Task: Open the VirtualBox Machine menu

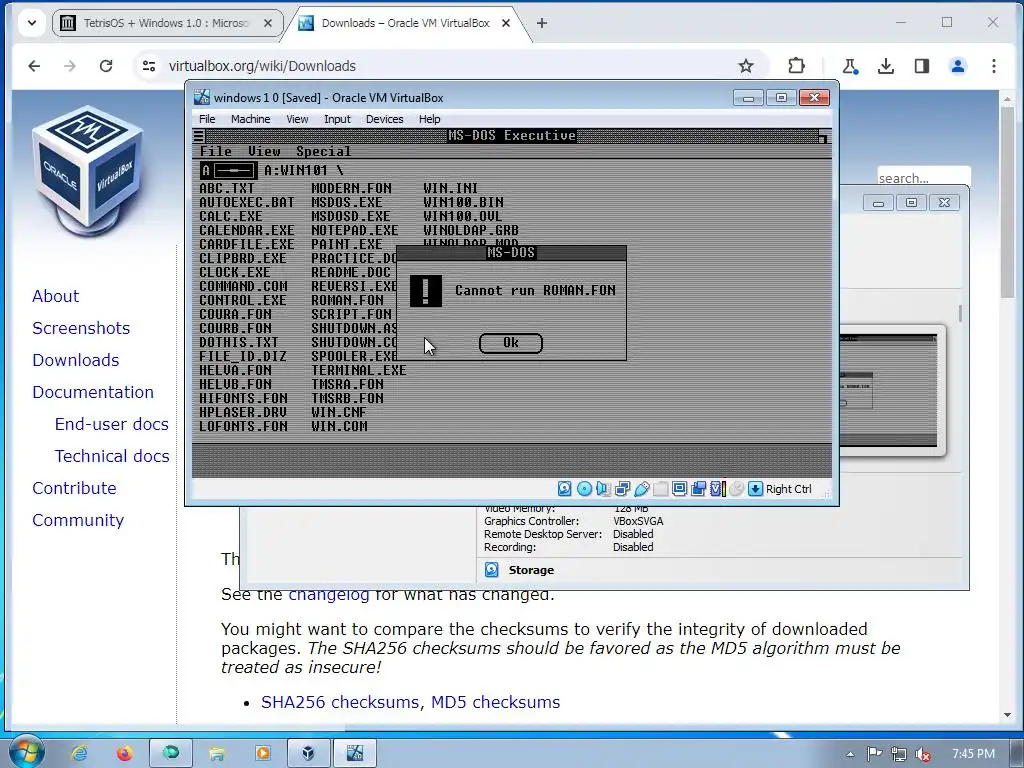Action: click(250, 119)
